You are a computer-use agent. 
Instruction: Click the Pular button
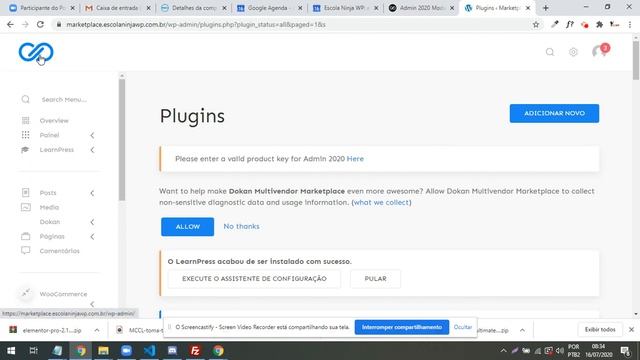pos(376,279)
